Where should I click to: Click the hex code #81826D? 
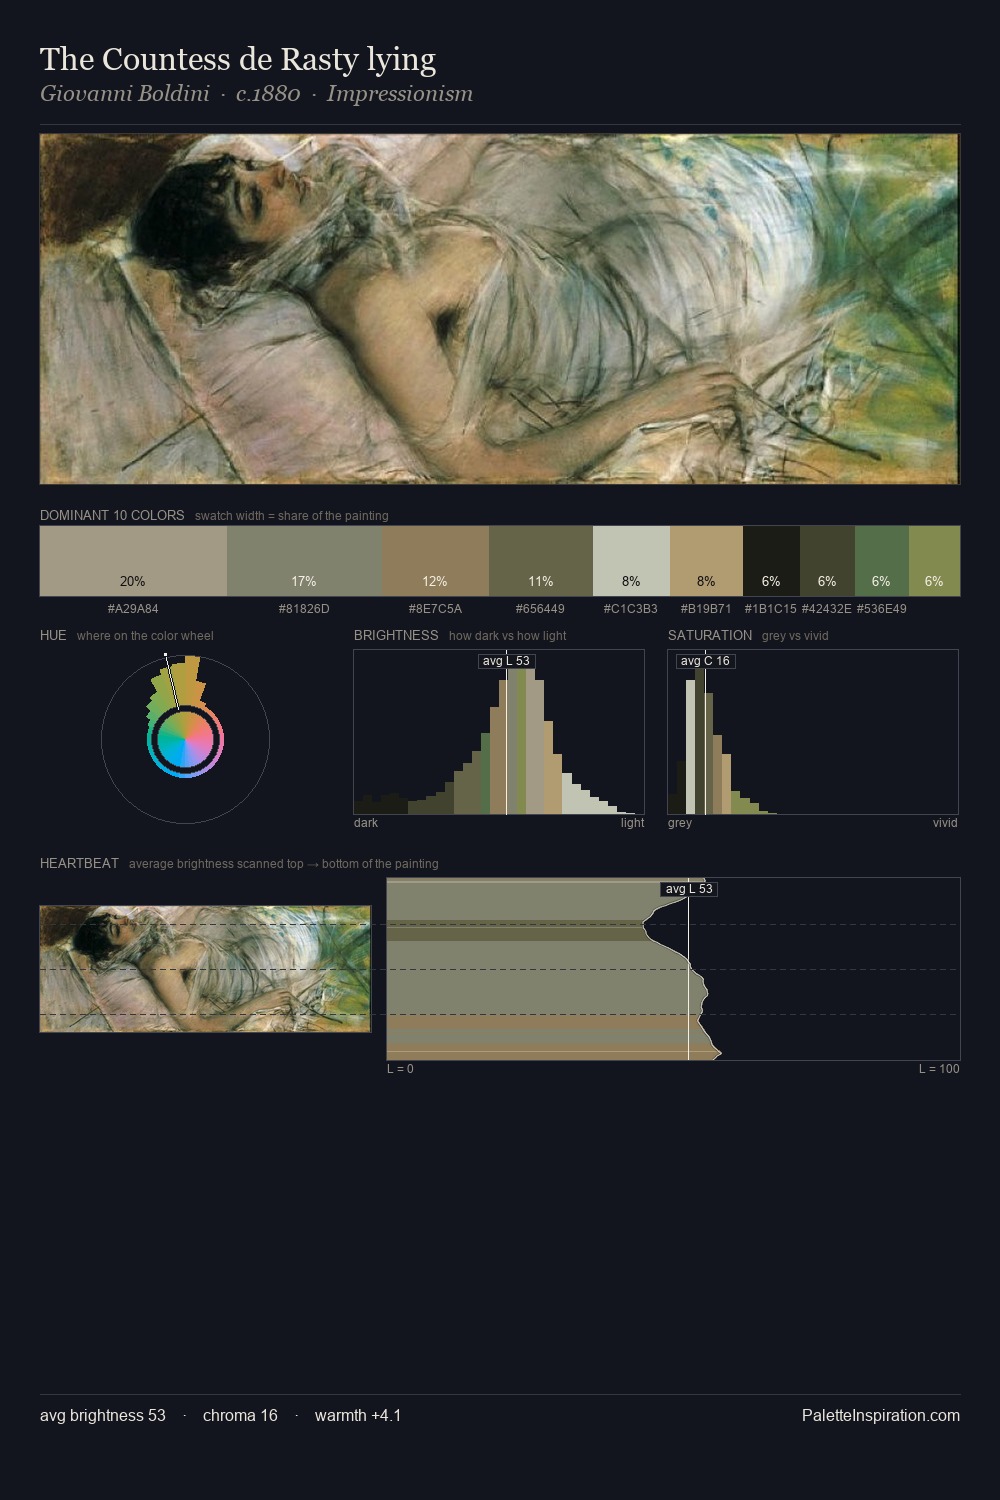click(x=304, y=609)
